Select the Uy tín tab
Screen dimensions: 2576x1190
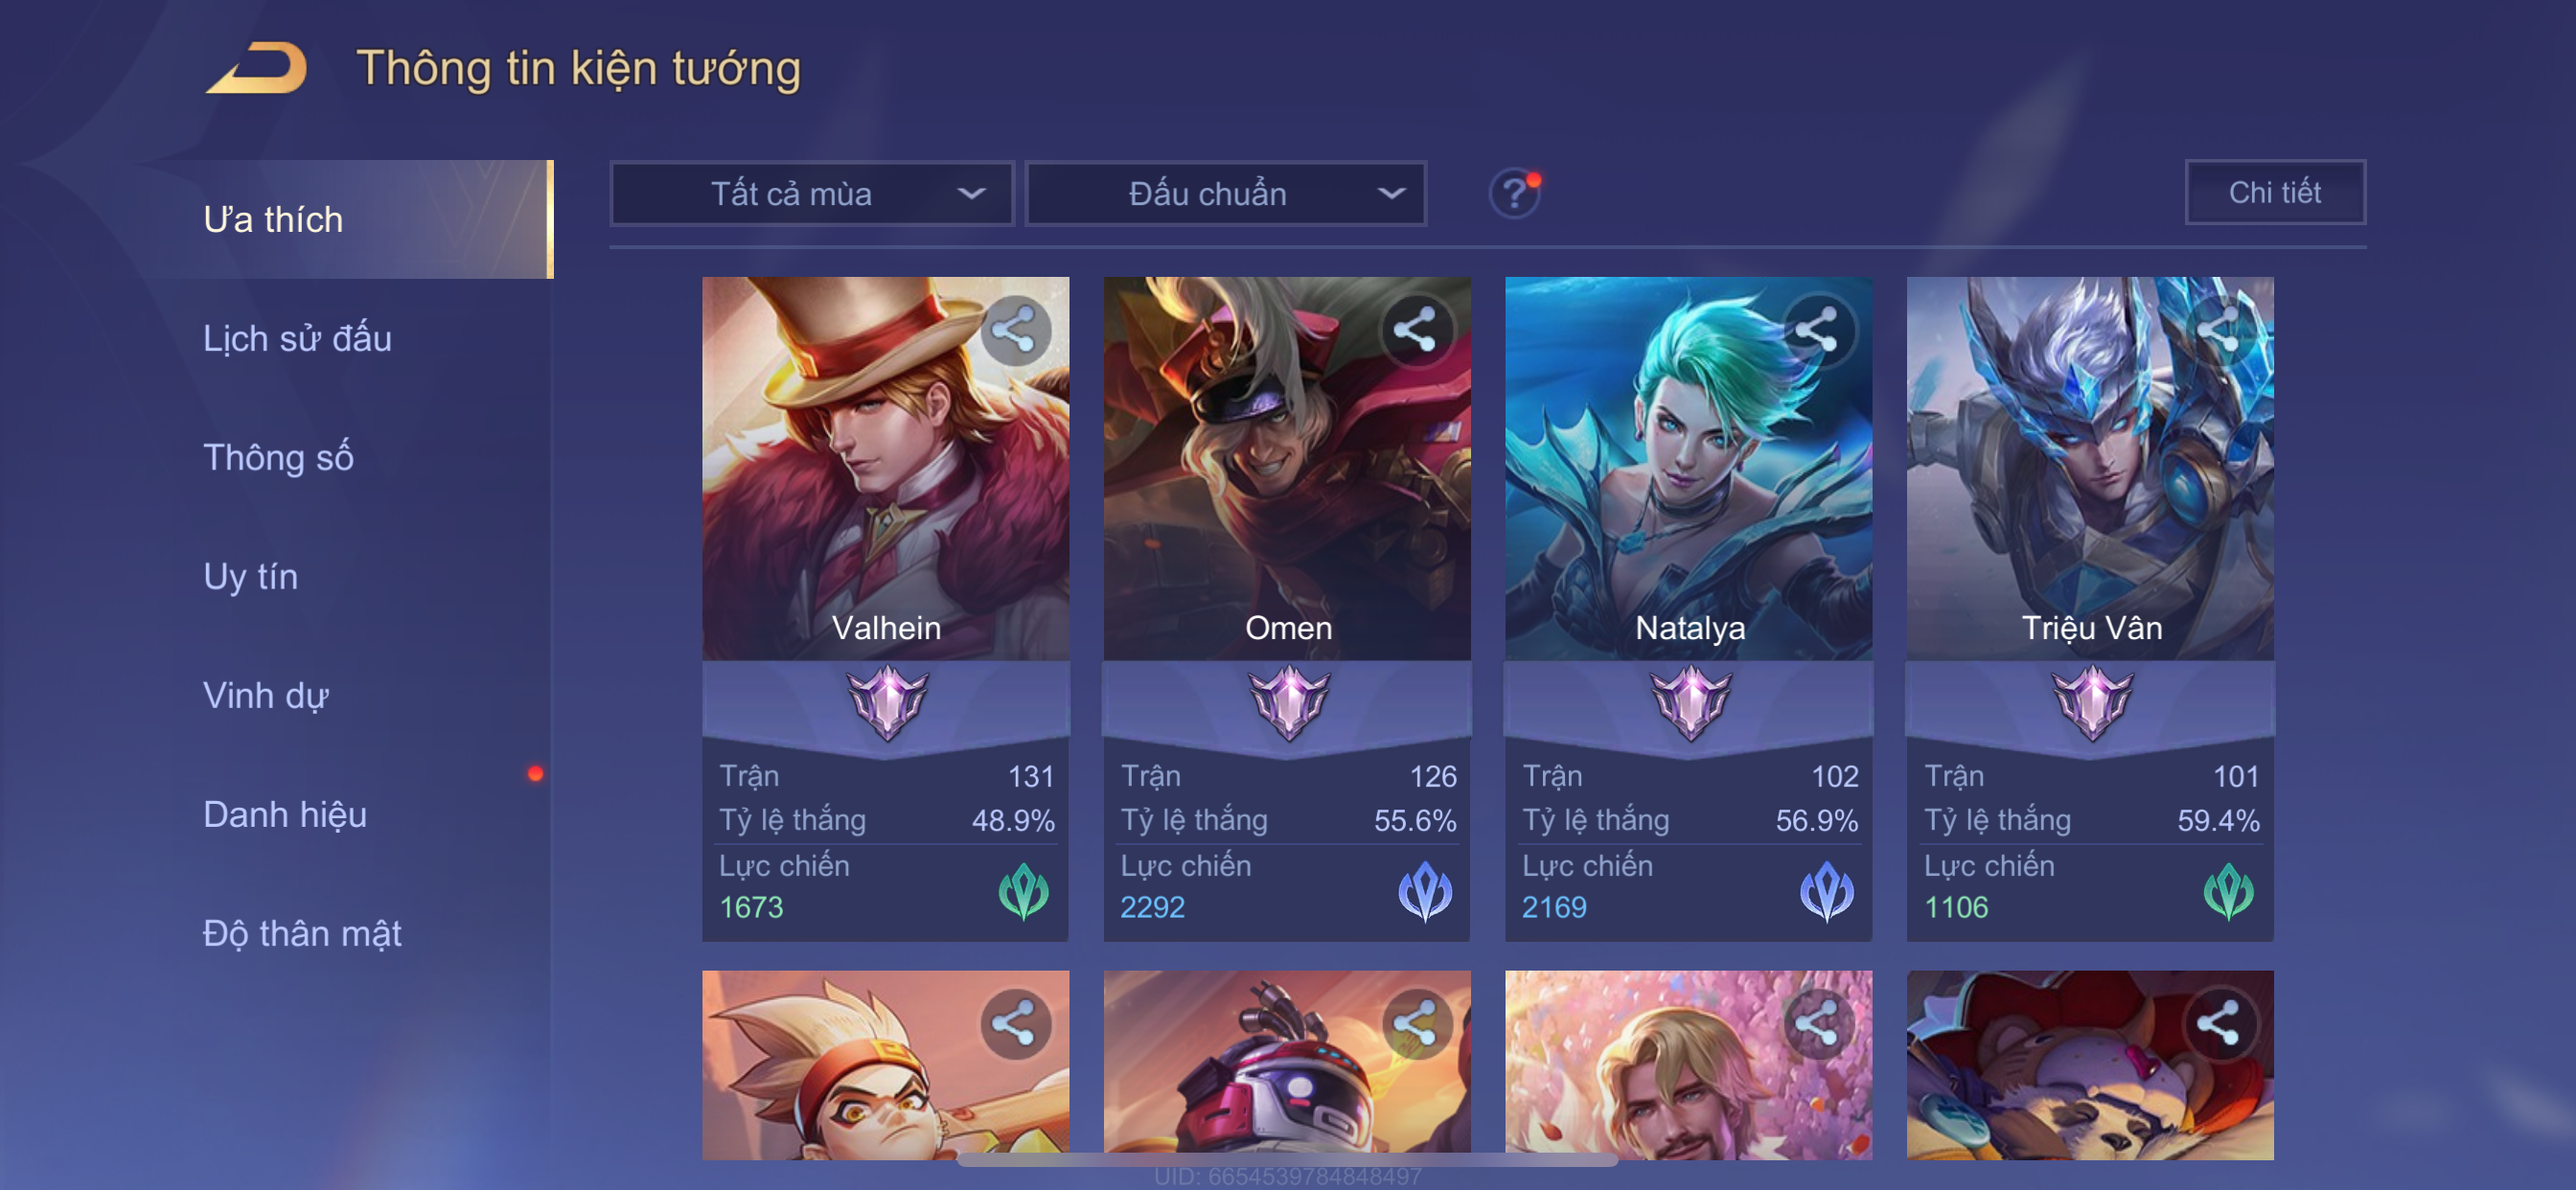(x=251, y=576)
